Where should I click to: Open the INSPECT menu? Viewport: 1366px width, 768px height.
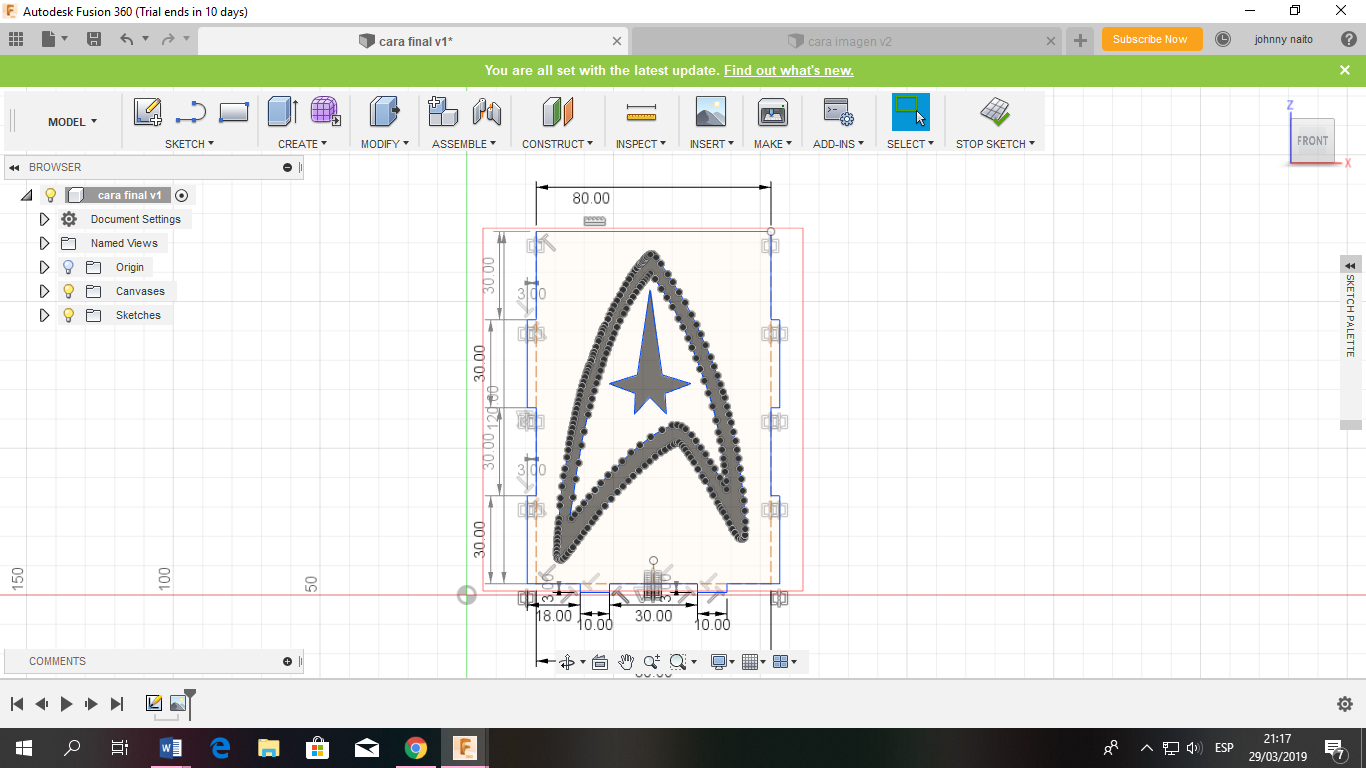(x=640, y=144)
